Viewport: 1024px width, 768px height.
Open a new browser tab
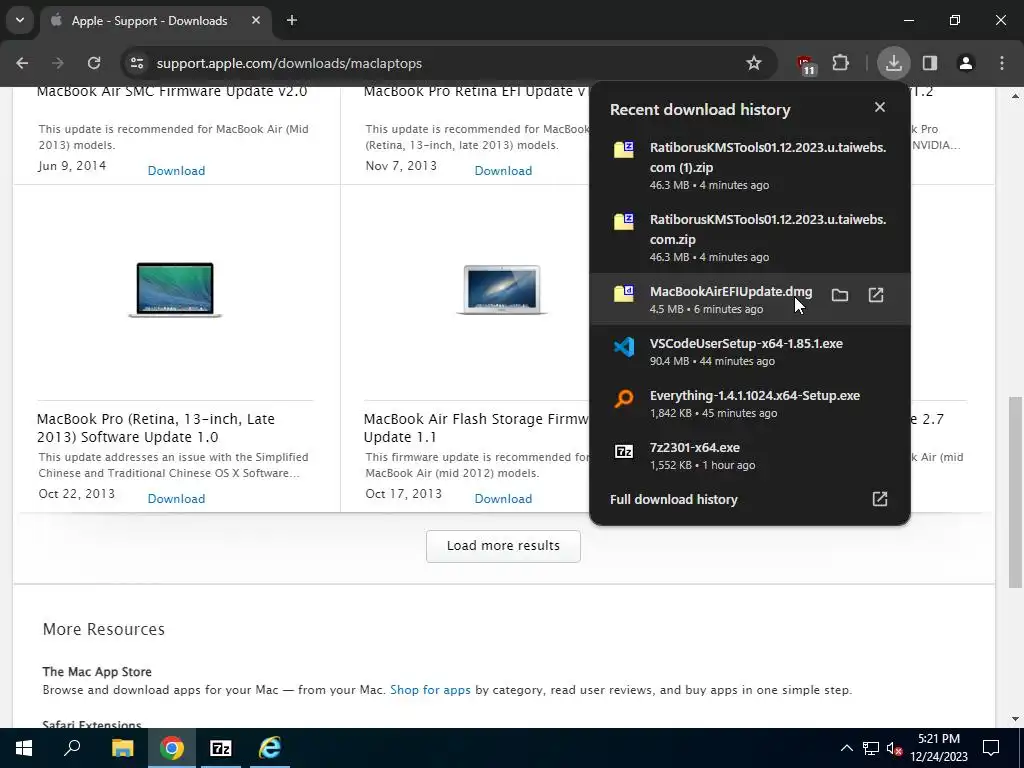(292, 20)
